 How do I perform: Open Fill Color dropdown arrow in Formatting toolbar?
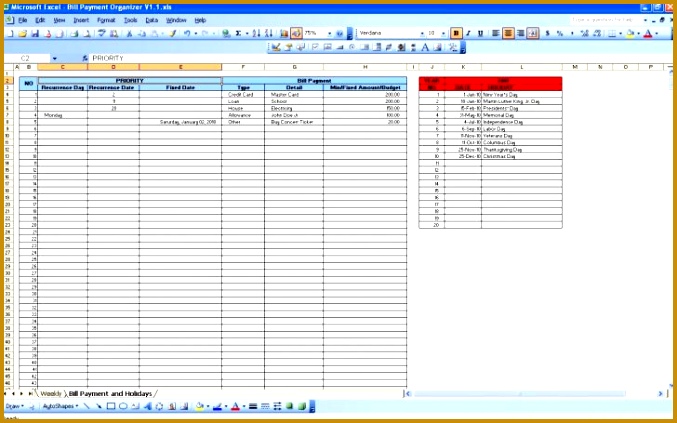click(x=638, y=33)
